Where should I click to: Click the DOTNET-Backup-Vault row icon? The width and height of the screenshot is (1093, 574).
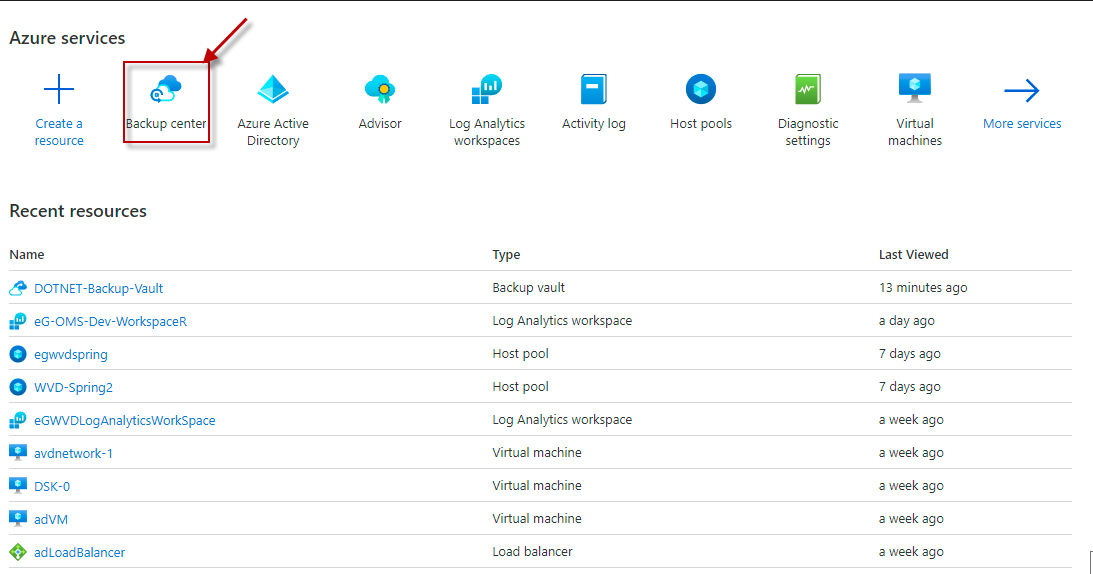coord(18,288)
